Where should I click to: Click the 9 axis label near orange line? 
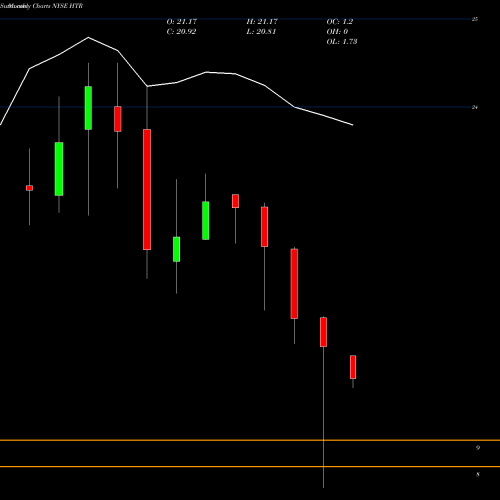pos(478,447)
